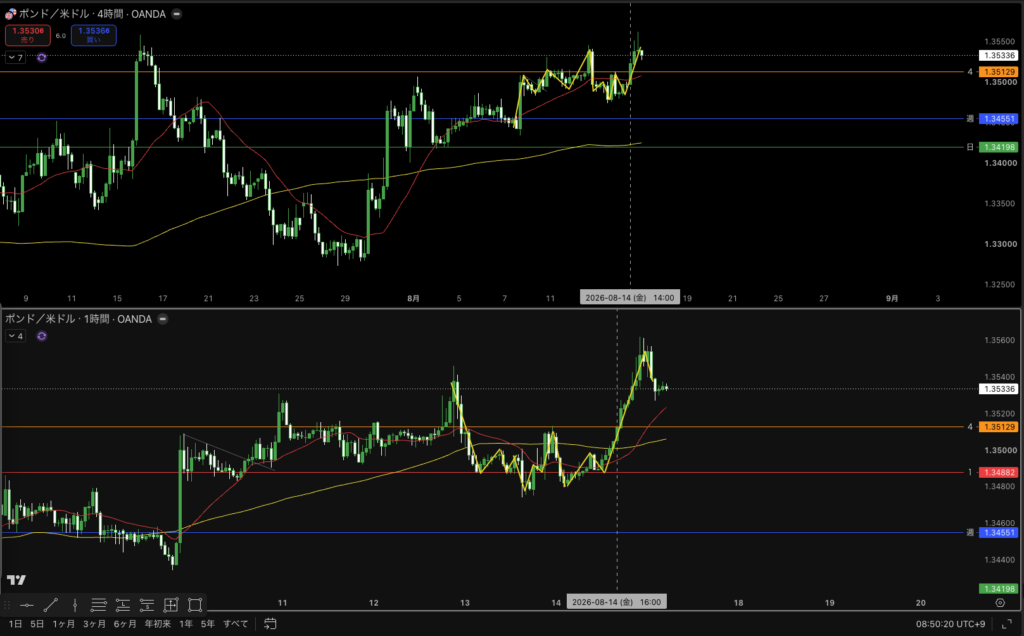Open the go-to-date calendar icon
The height and width of the screenshot is (636, 1024).
pos(270,624)
